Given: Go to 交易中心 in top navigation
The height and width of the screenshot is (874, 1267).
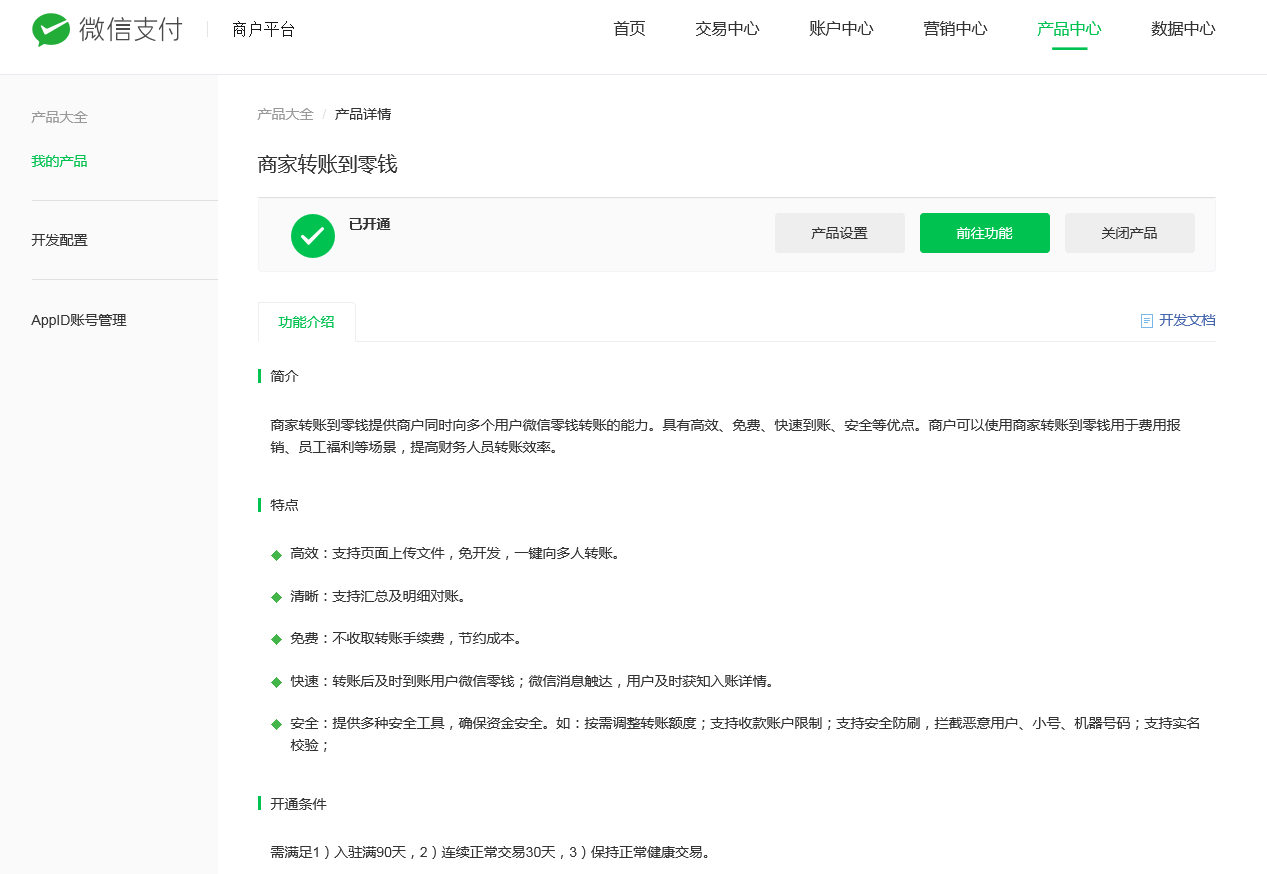Looking at the screenshot, I should pyautogui.click(x=727, y=29).
